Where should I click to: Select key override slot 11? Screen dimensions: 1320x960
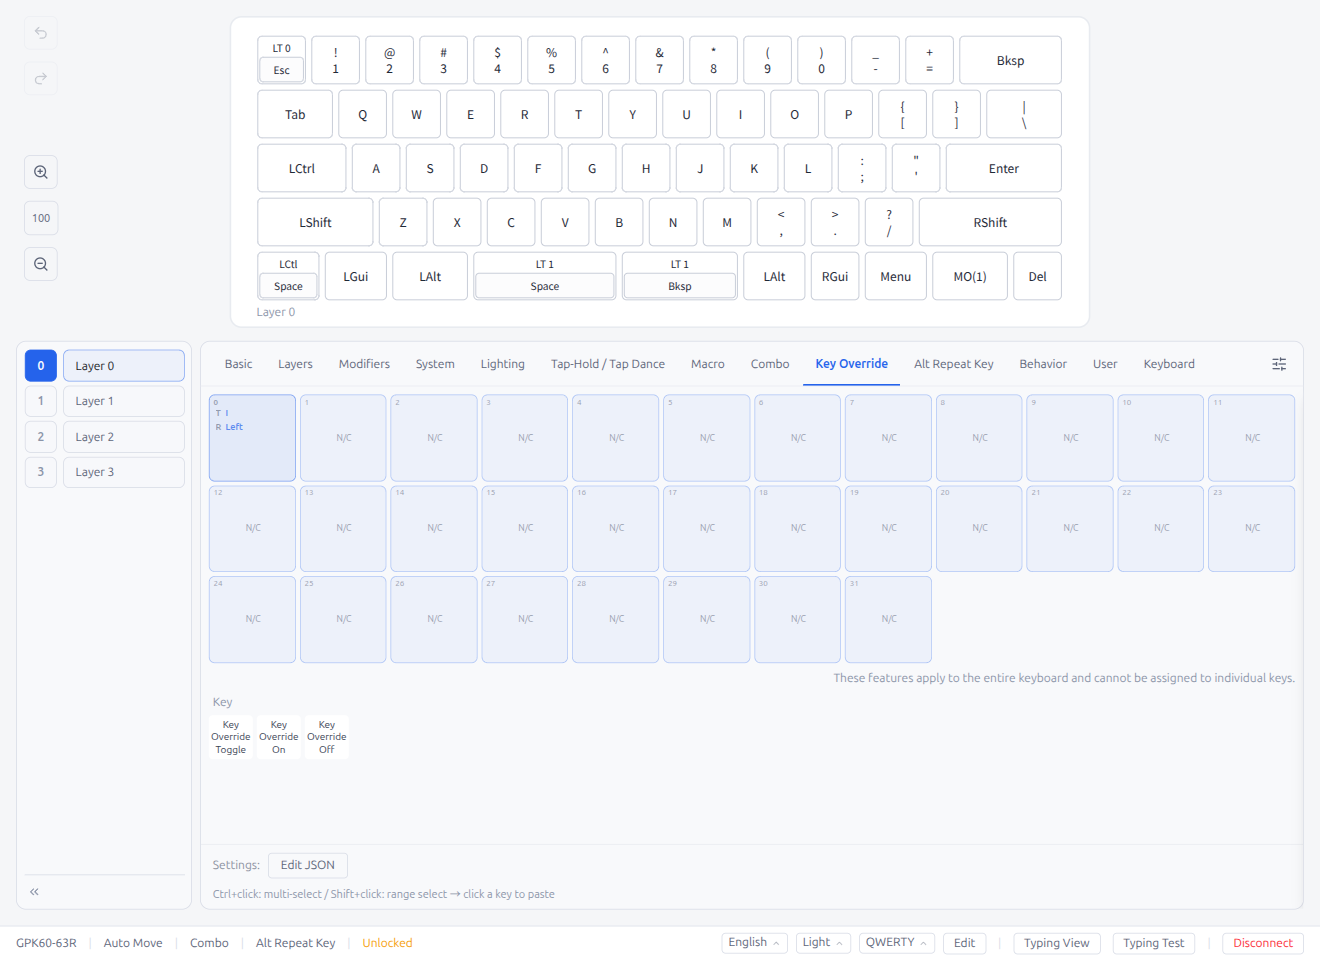1252,438
